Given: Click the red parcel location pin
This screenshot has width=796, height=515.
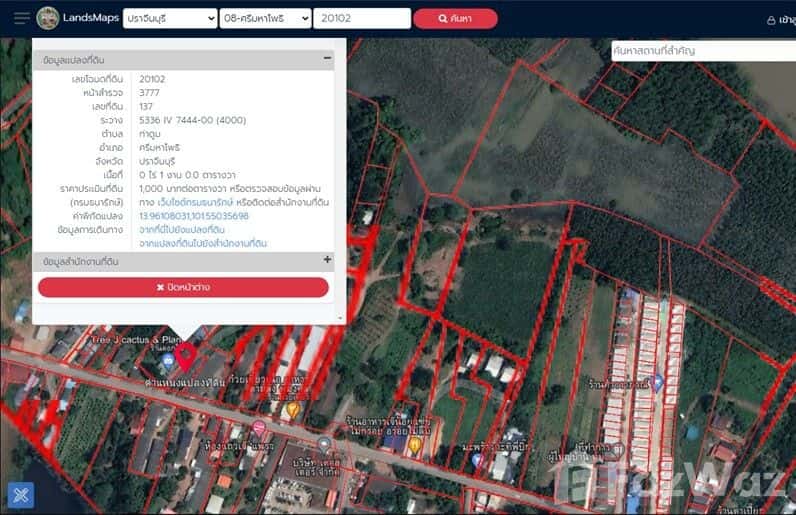Looking at the screenshot, I should click(x=187, y=358).
